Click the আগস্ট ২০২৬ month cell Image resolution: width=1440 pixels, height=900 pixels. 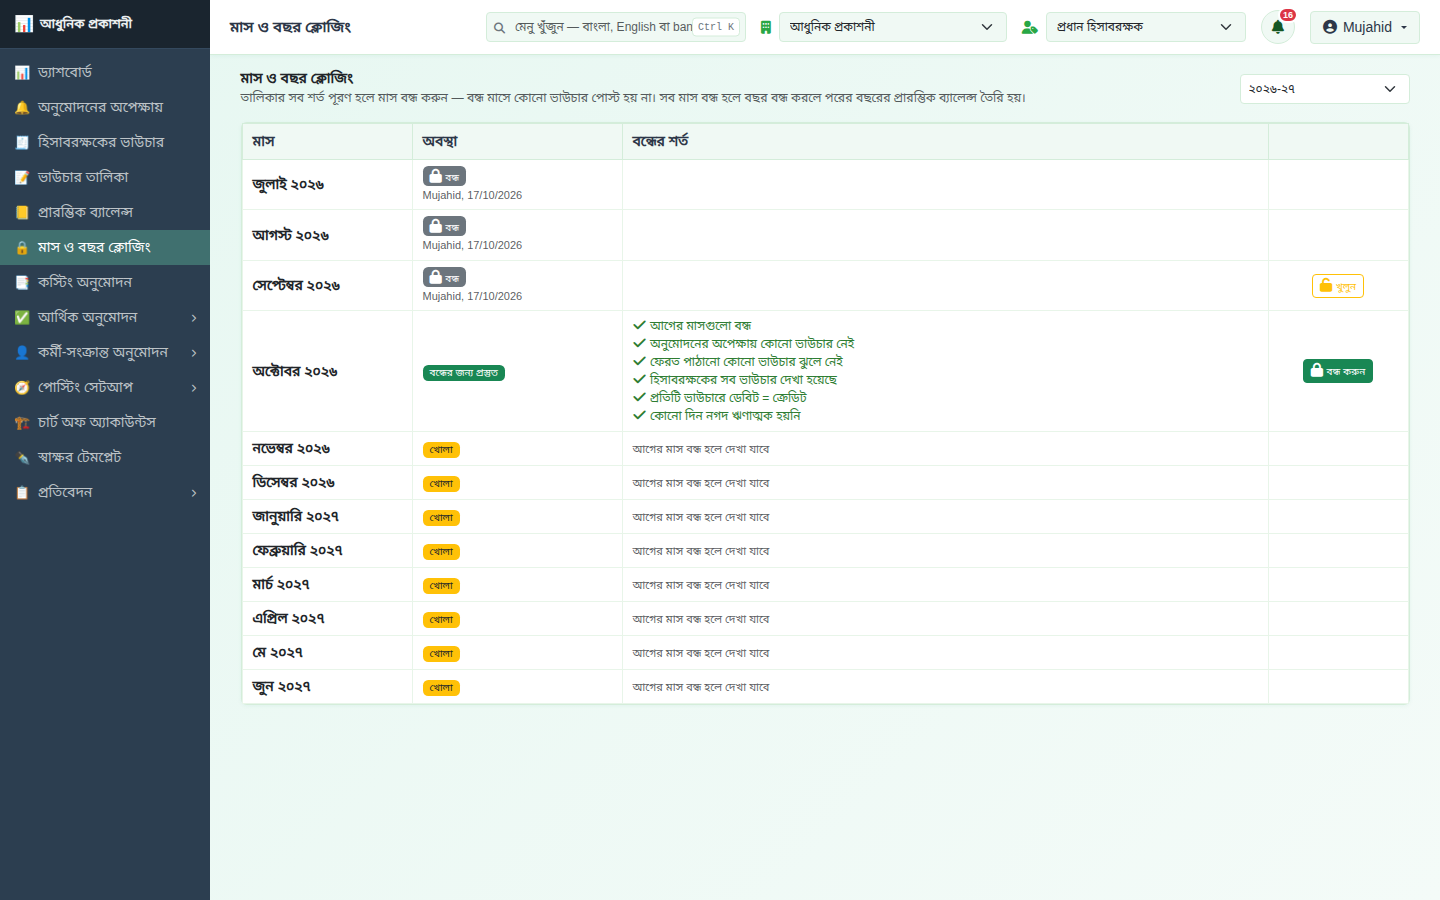click(327, 235)
